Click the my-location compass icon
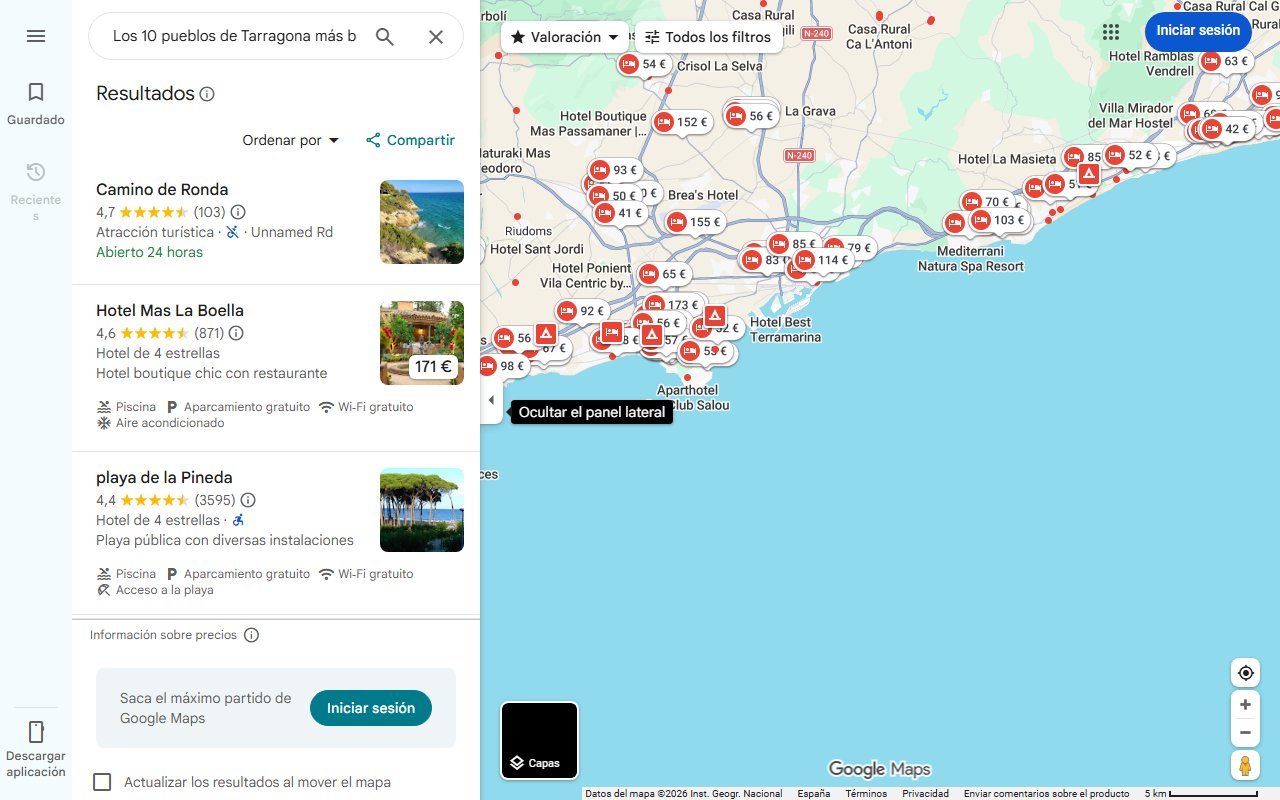Image resolution: width=1280 pixels, height=800 pixels. pos(1245,672)
